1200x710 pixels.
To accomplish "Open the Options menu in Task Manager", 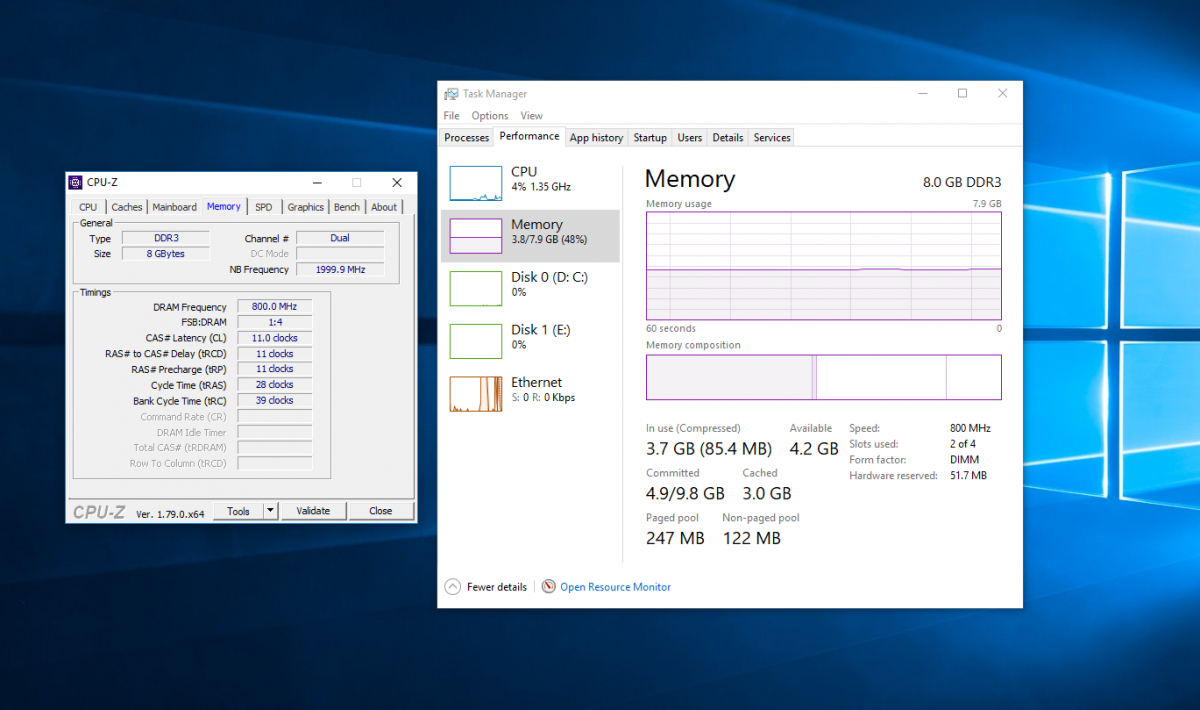I will click(x=490, y=116).
